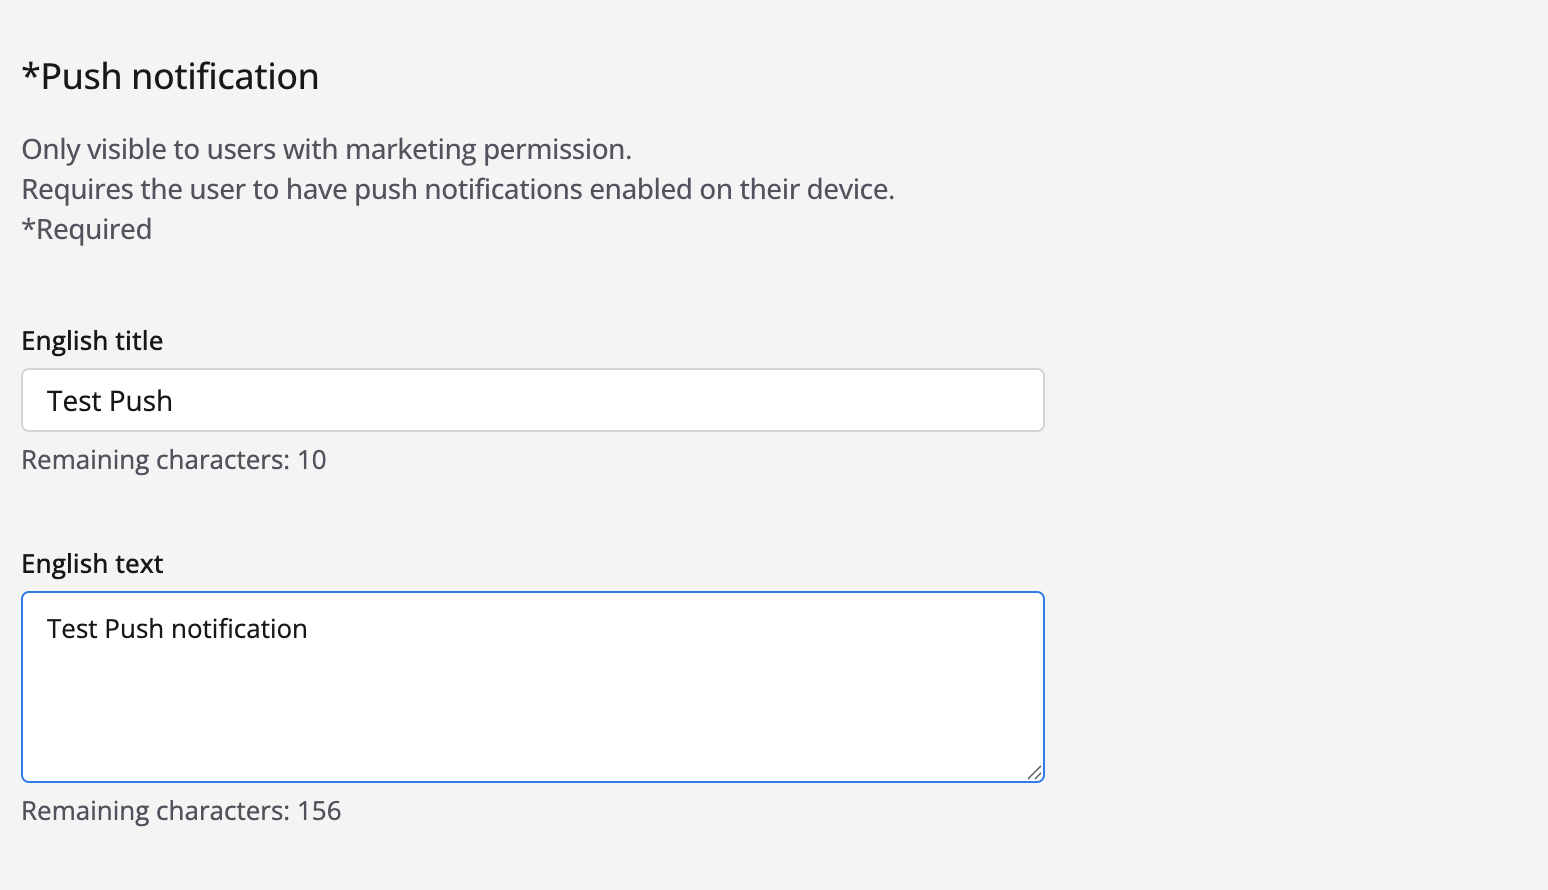The height and width of the screenshot is (890, 1548).
Task: Click word "Push" inside the English text box
Action: tap(134, 629)
